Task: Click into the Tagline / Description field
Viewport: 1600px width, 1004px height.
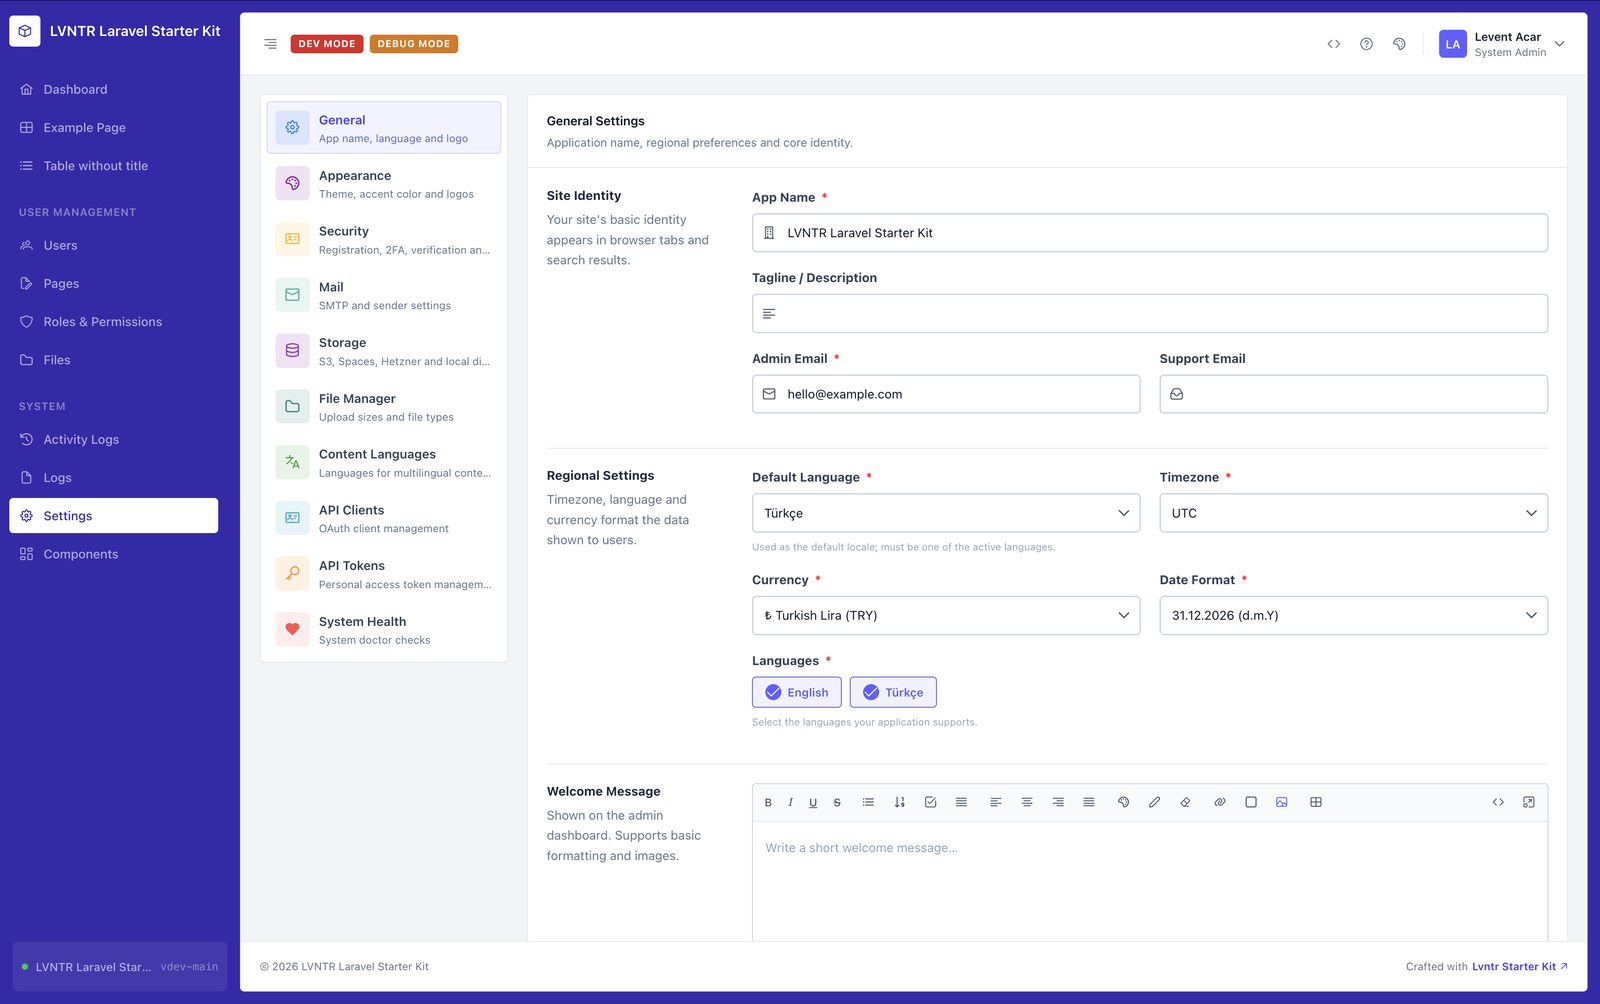Action: [x=1150, y=313]
